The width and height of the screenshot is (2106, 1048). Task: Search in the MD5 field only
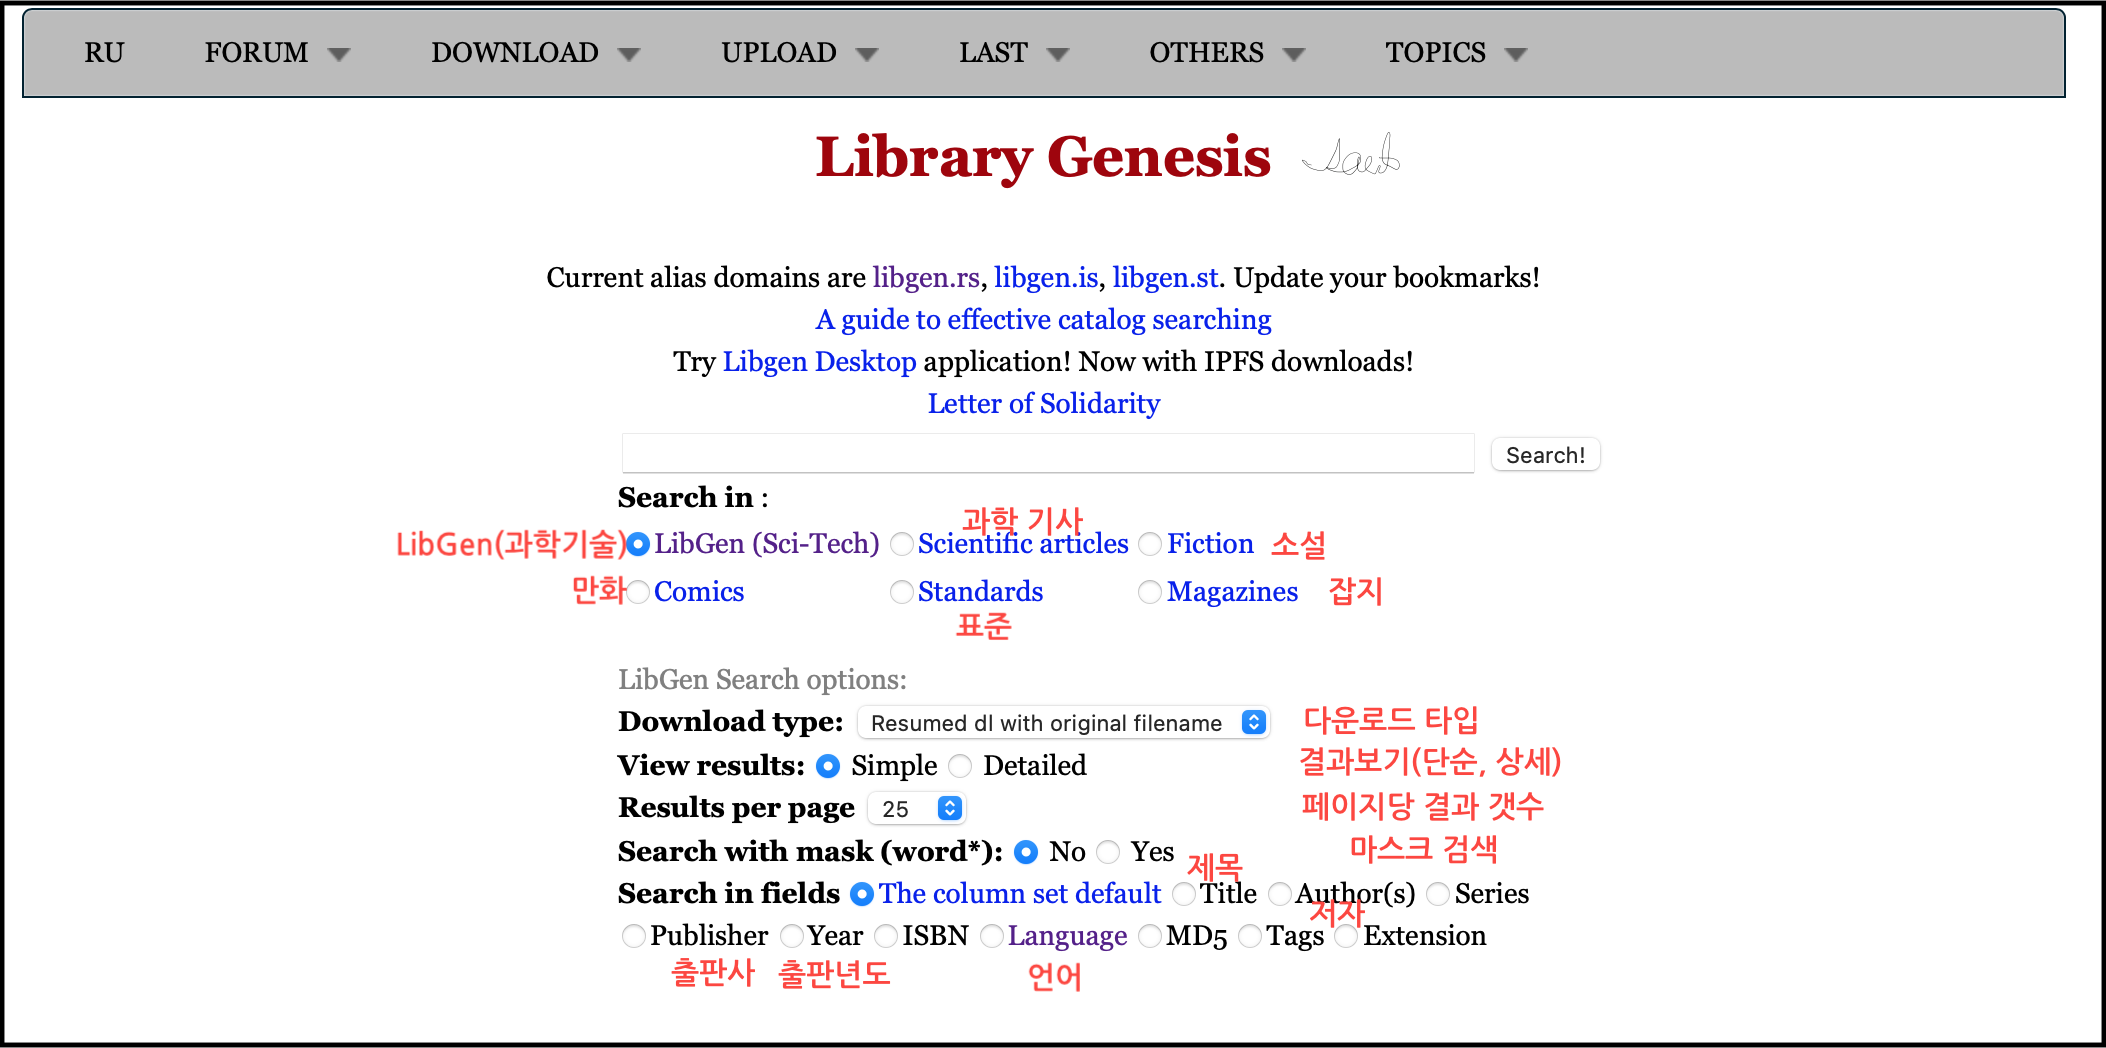click(1150, 936)
